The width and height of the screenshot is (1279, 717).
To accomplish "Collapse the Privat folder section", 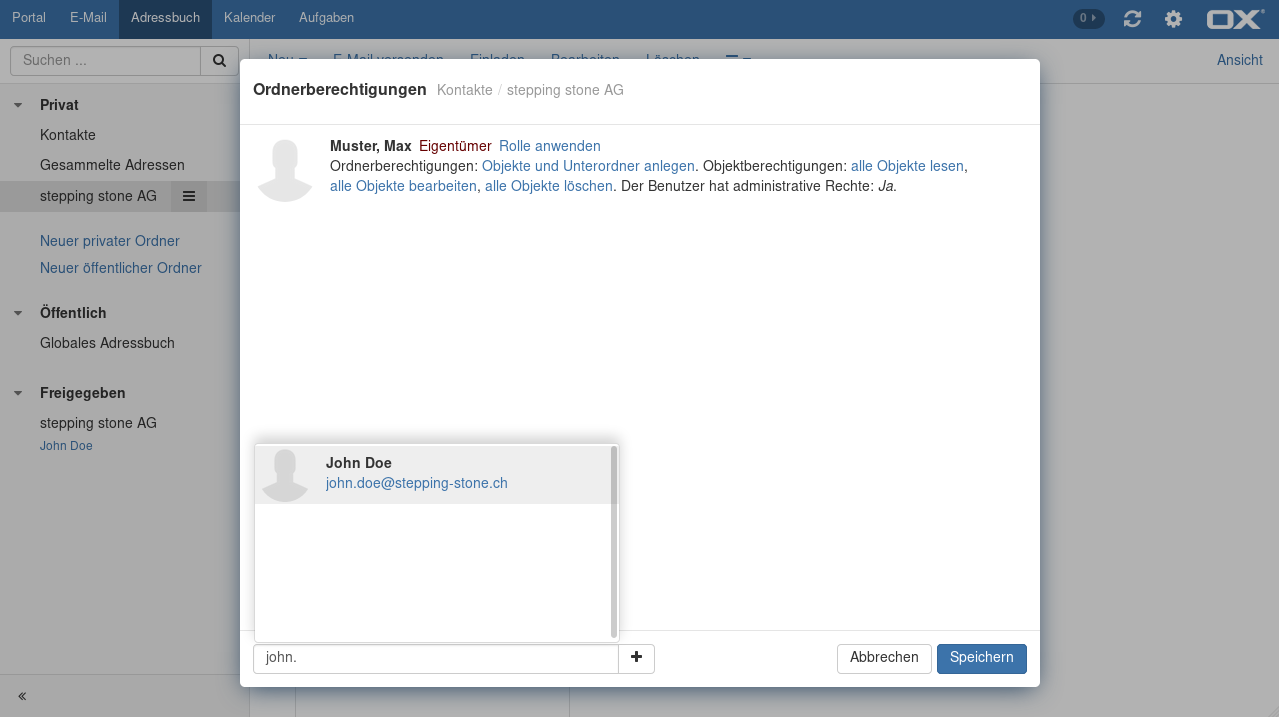I will (18, 105).
